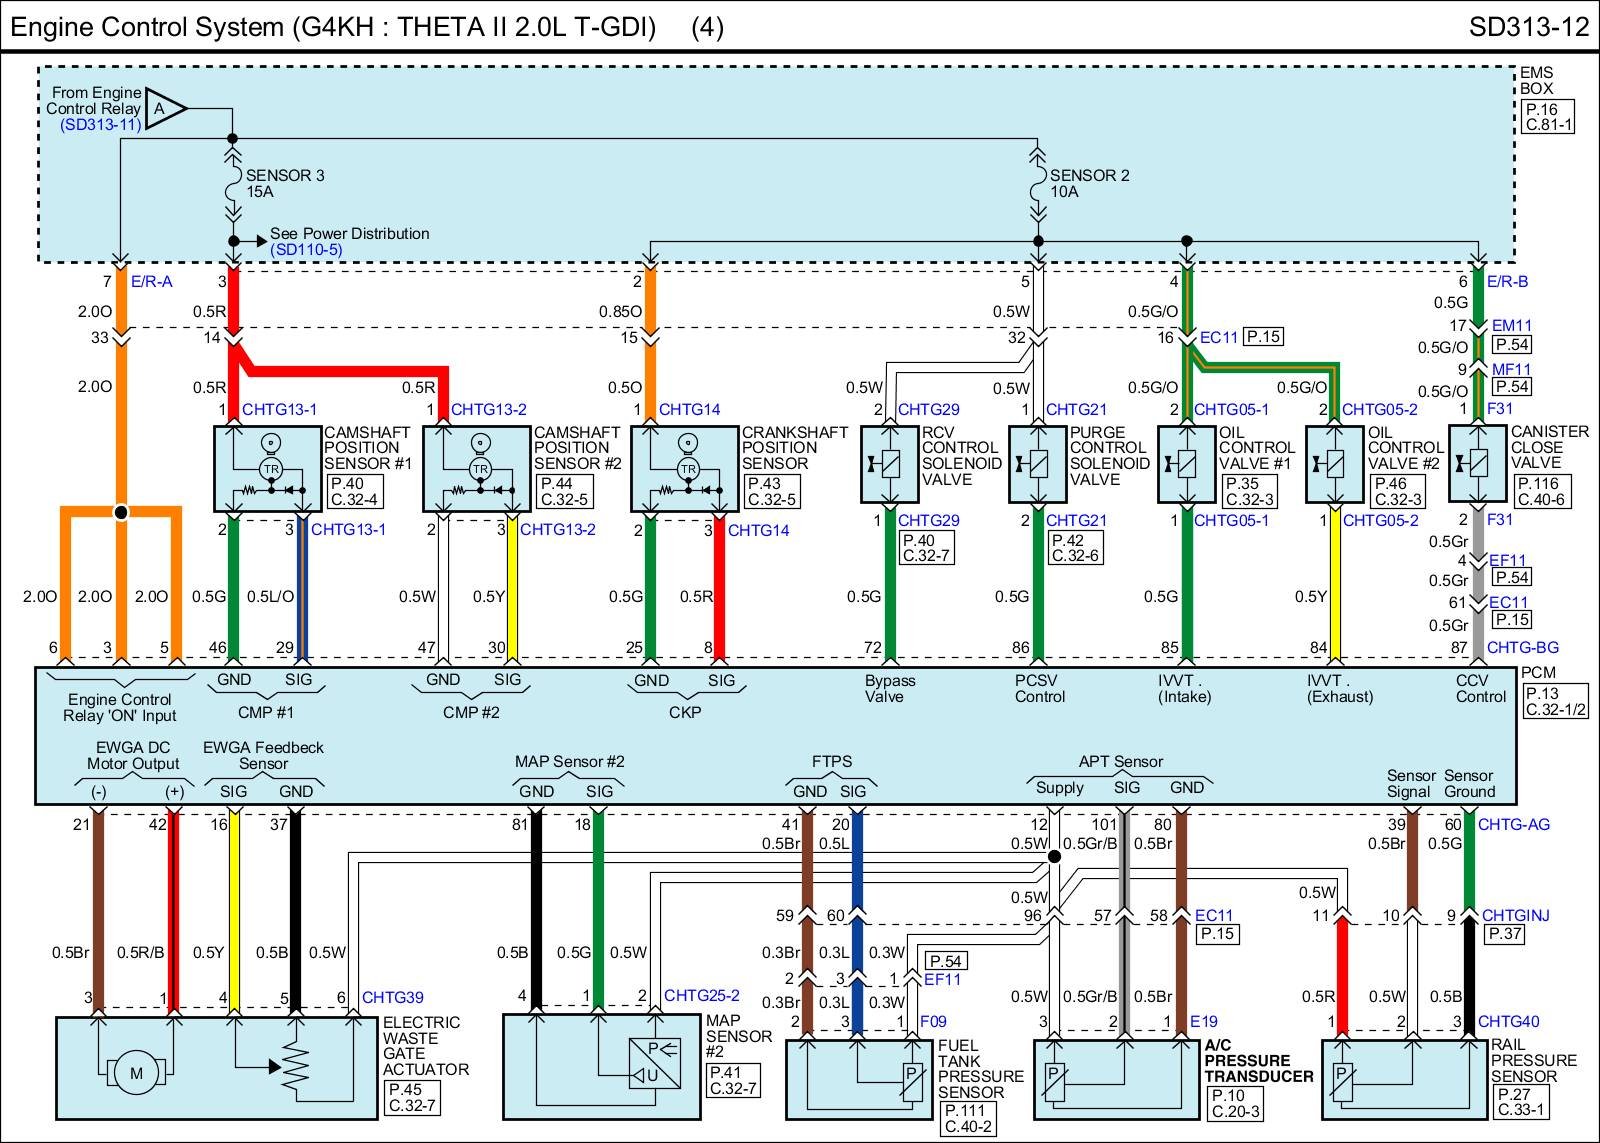1600x1143 pixels.
Task: Open the SD313-11 diagram reference link
Action: tap(101, 125)
